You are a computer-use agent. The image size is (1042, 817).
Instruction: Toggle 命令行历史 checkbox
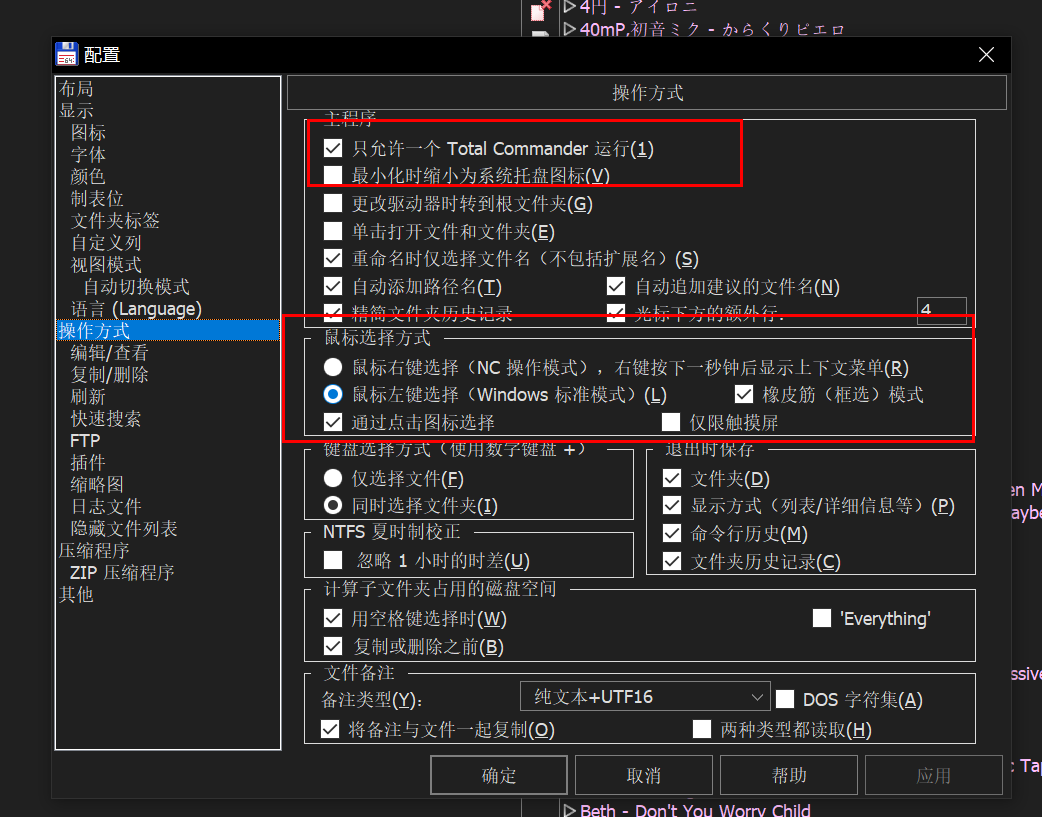pyautogui.click(x=672, y=534)
